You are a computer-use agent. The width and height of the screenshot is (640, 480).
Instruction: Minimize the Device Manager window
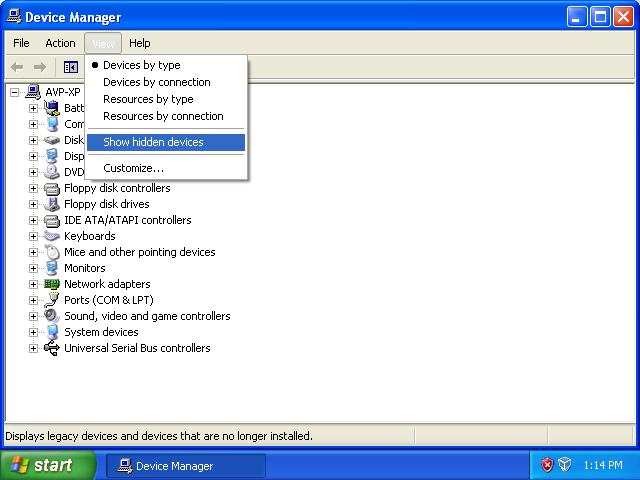coord(576,17)
